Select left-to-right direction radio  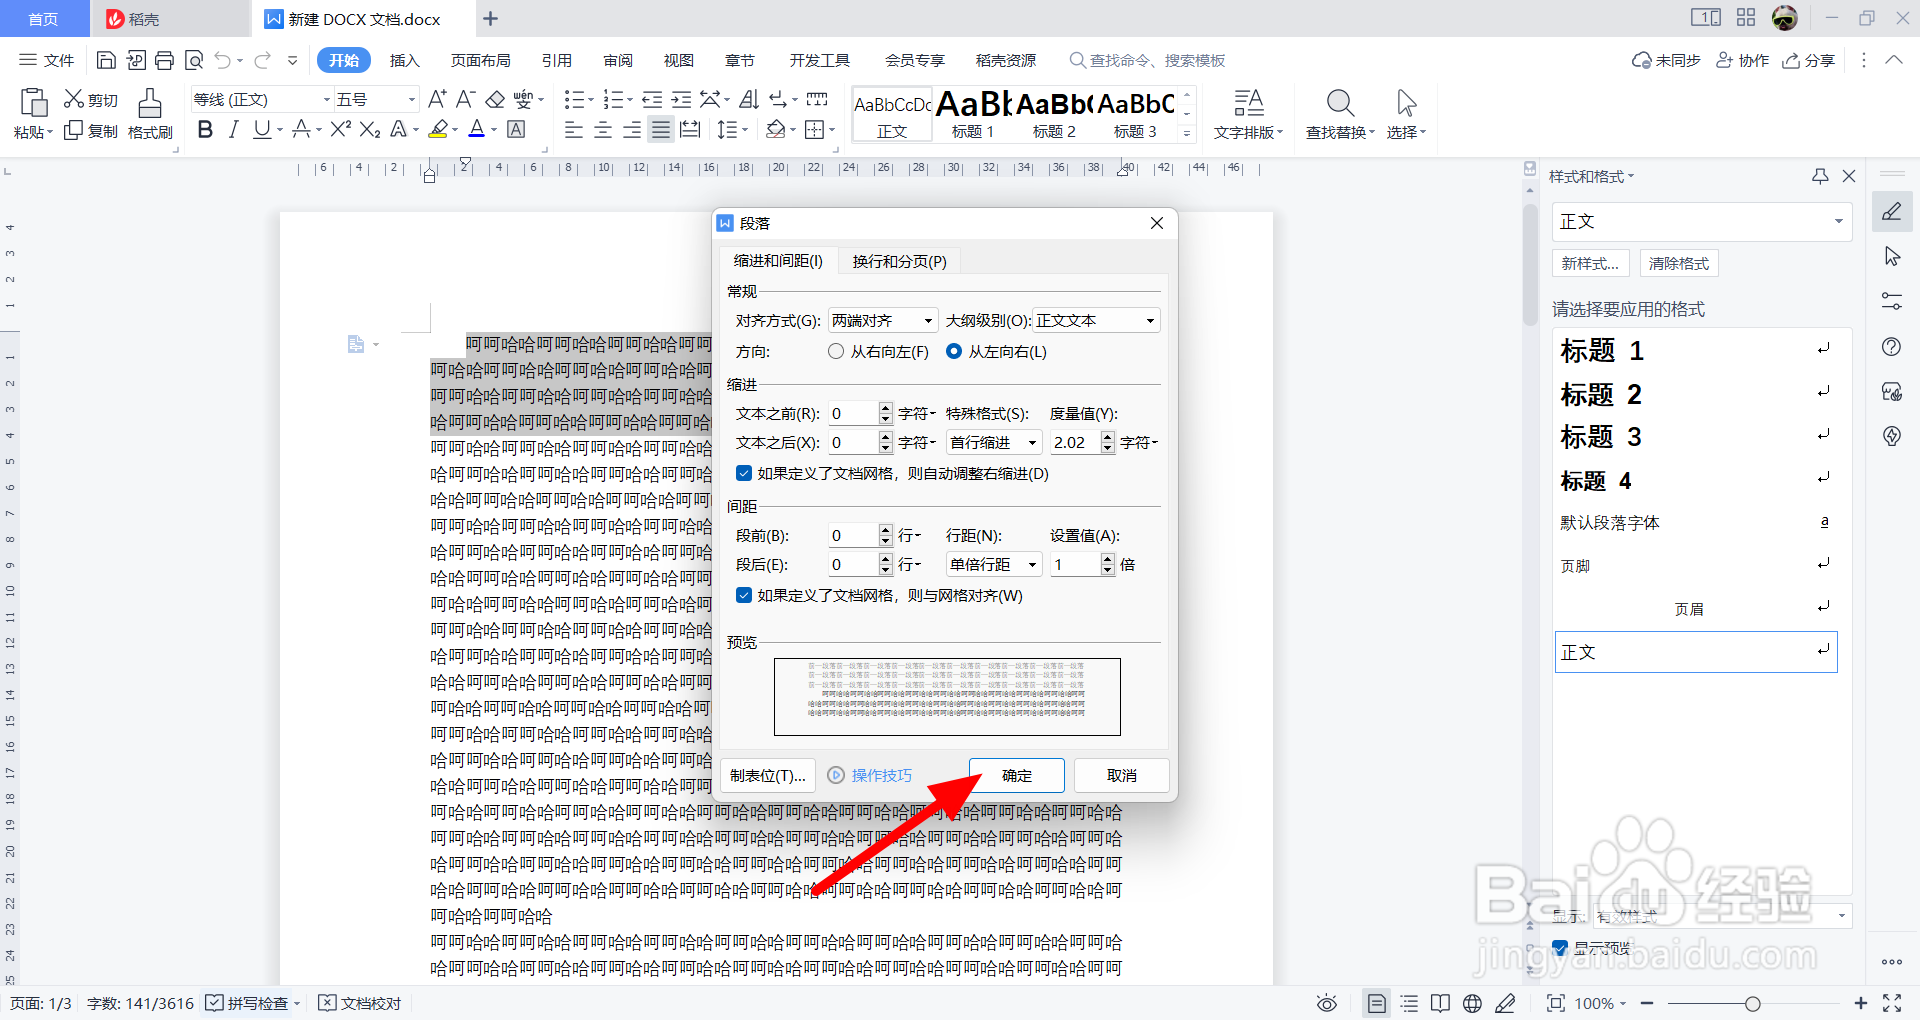[954, 351]
